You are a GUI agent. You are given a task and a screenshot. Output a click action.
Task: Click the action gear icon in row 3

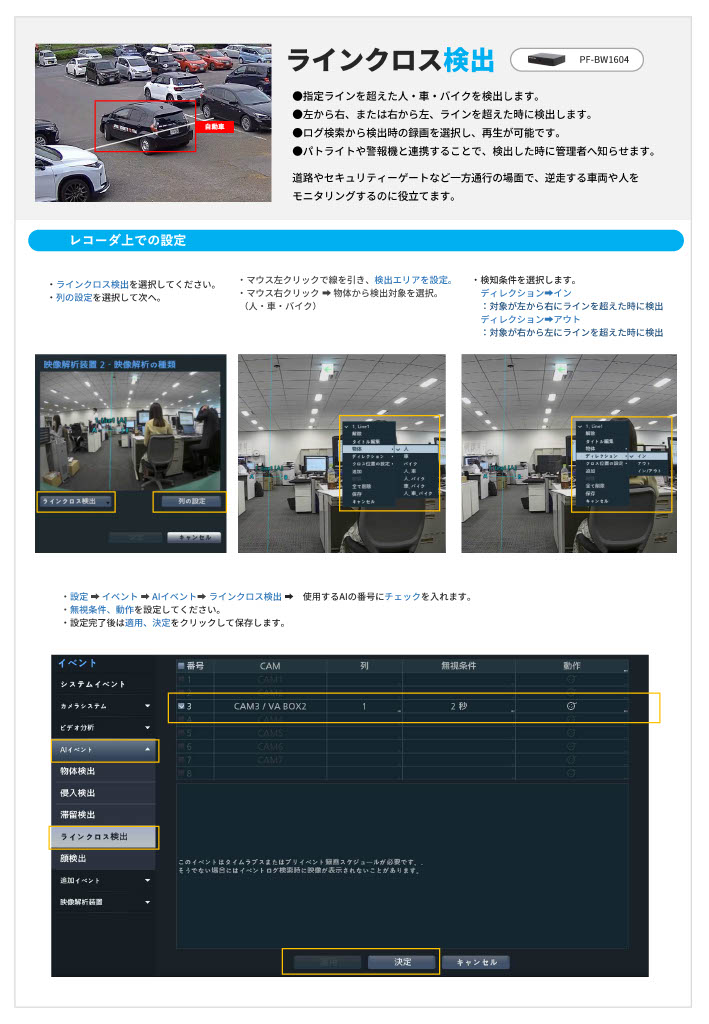[x=571, y=706]
